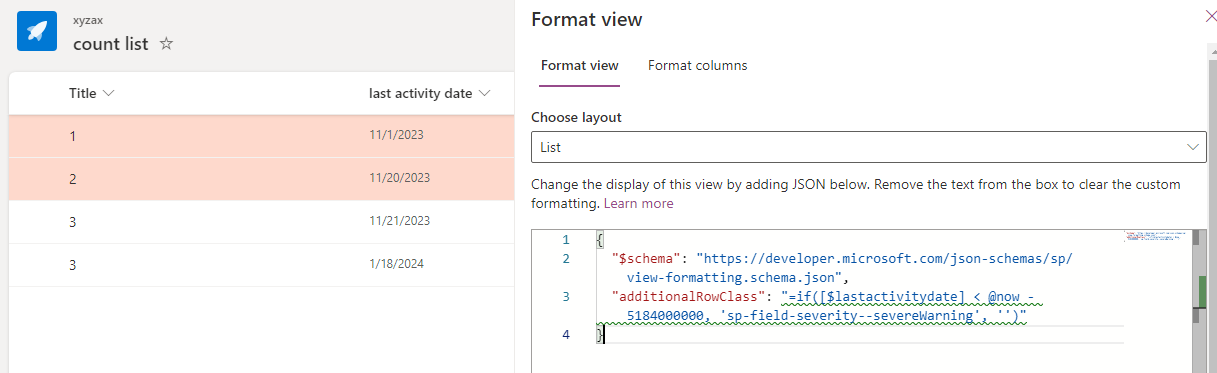Click the code minimap thumbnail
Screen dimensions: 1217x373
click(1156, 240)
